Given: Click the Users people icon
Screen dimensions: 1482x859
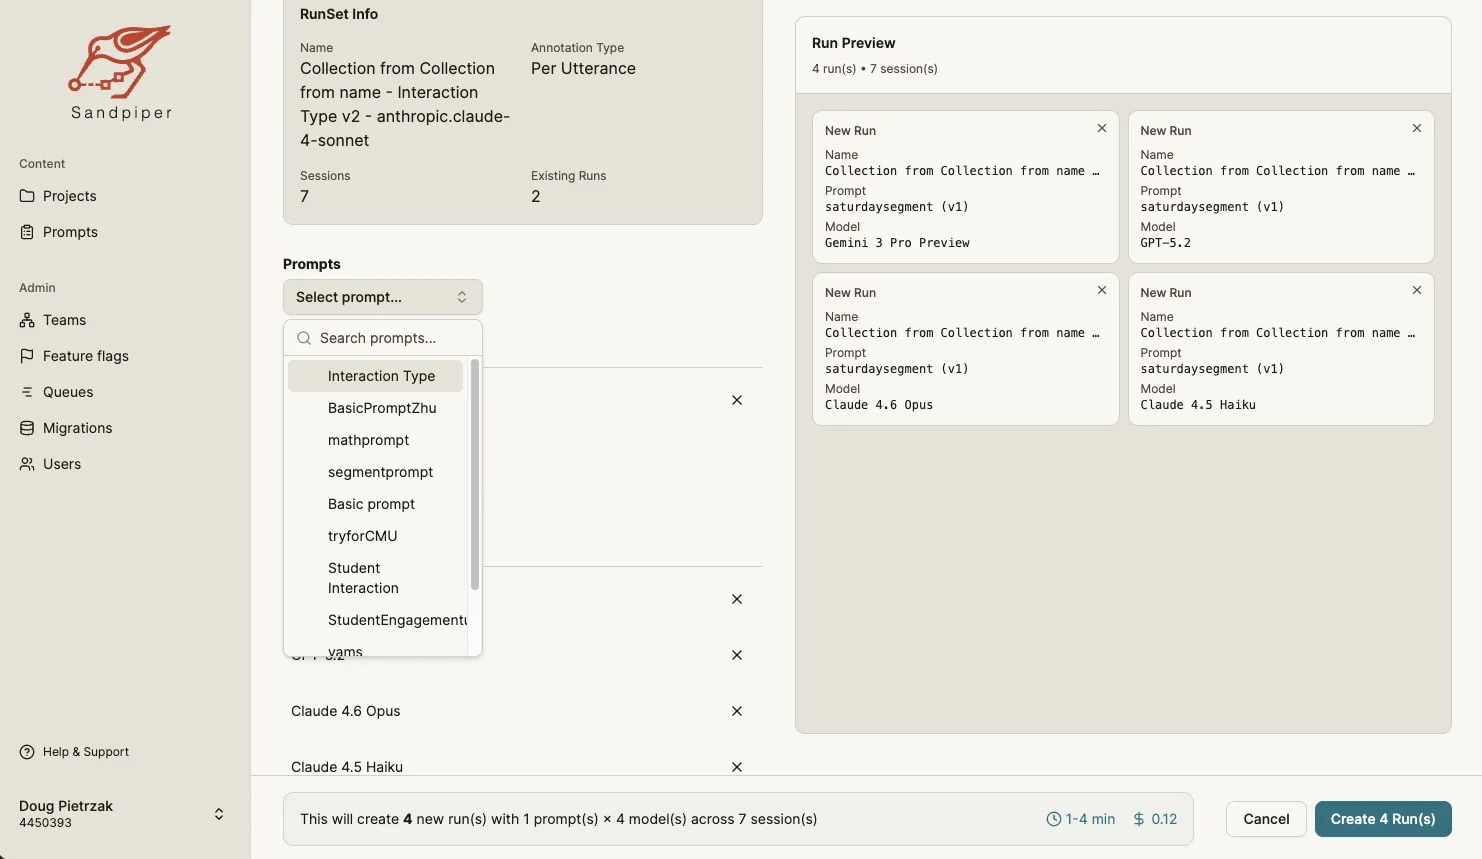Looking at the screenshot, I should (27, 464).
